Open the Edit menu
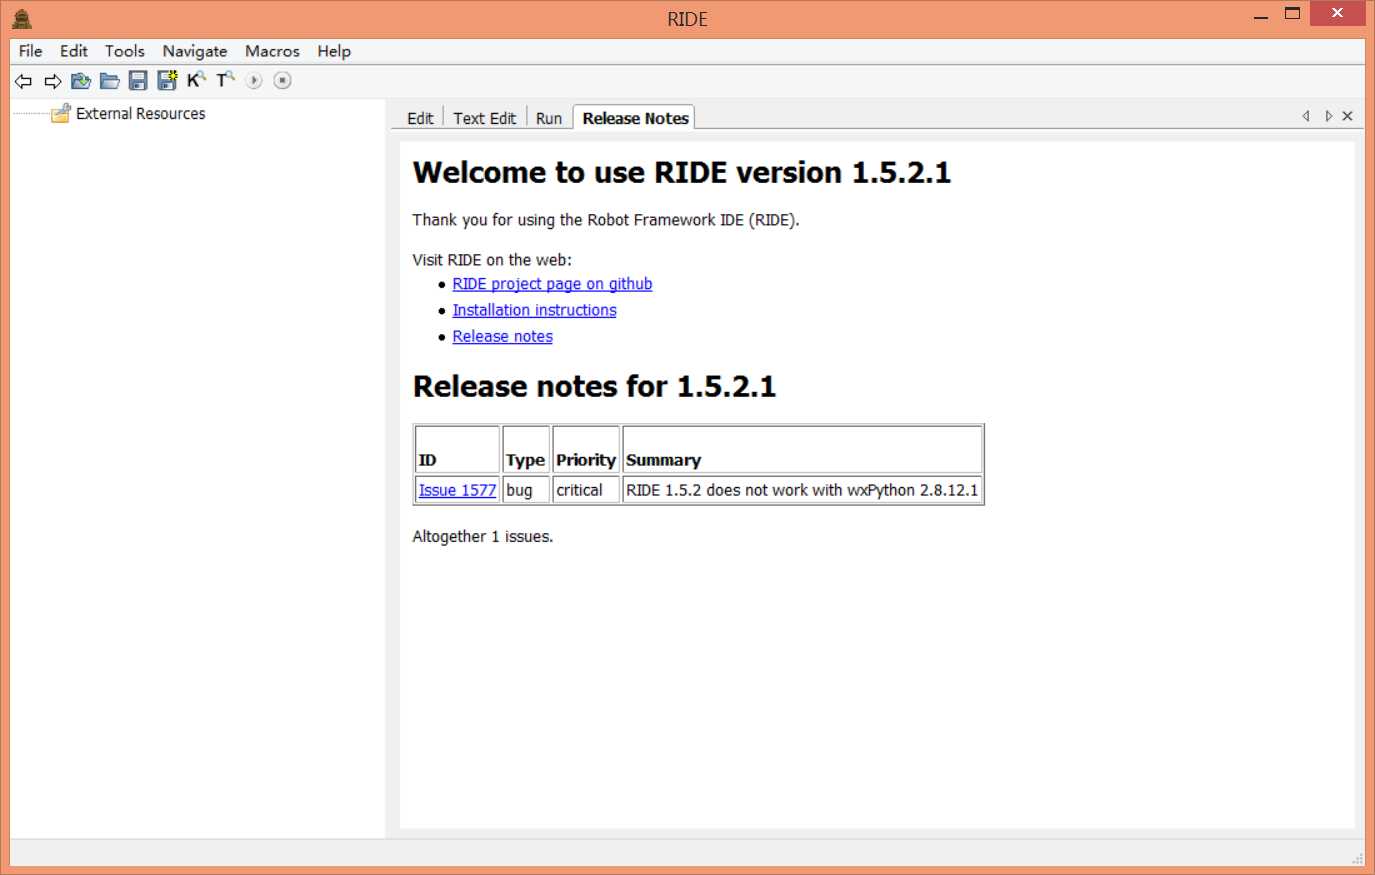1375x875 pixels. click(73, 51)
